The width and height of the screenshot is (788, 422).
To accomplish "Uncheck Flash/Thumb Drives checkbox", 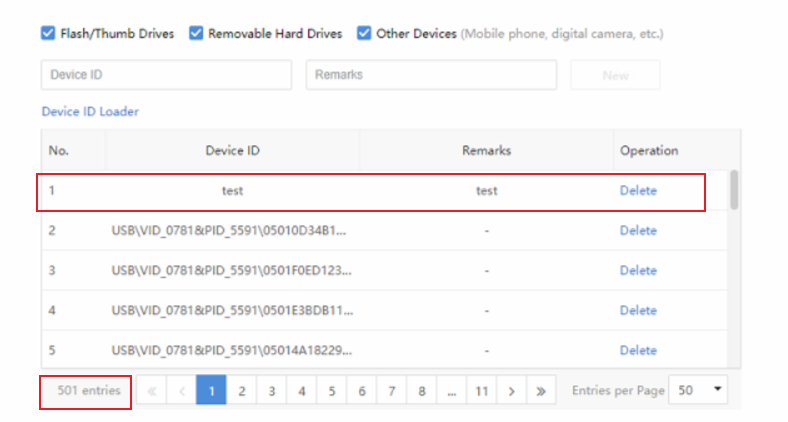I will (48, 33).
